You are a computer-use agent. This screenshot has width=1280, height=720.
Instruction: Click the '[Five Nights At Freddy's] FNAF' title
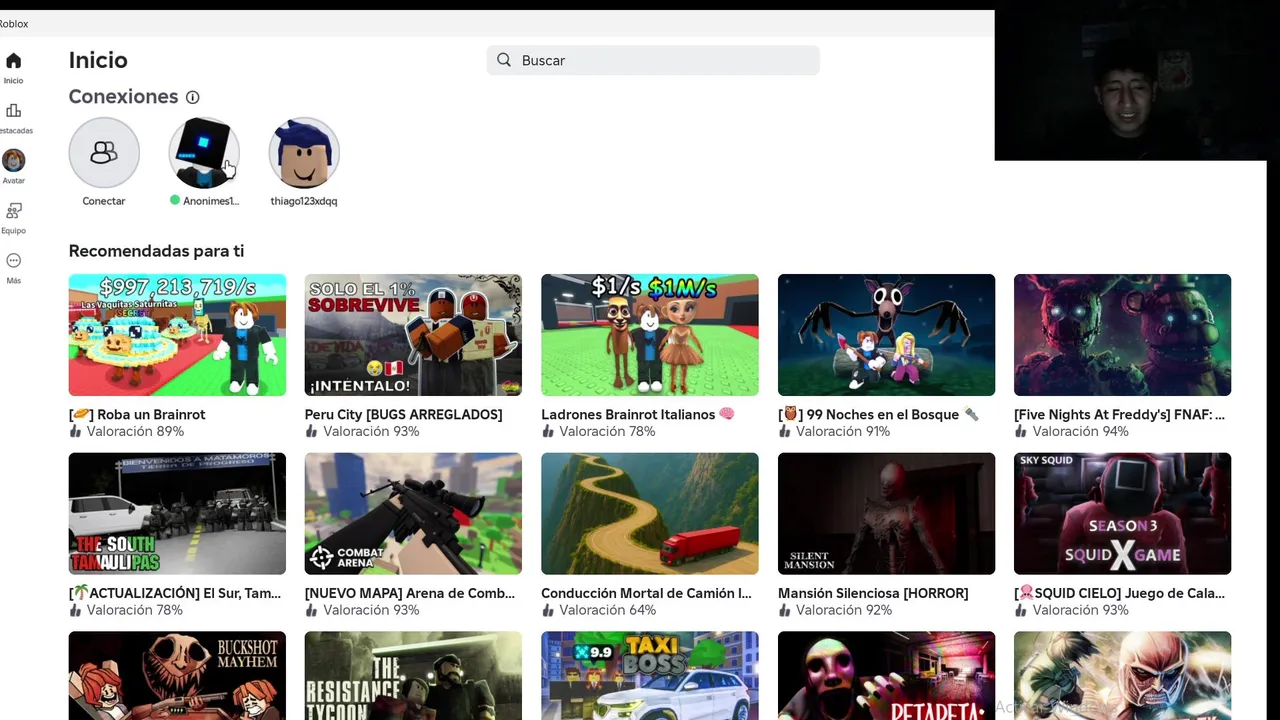point(1119,414)
